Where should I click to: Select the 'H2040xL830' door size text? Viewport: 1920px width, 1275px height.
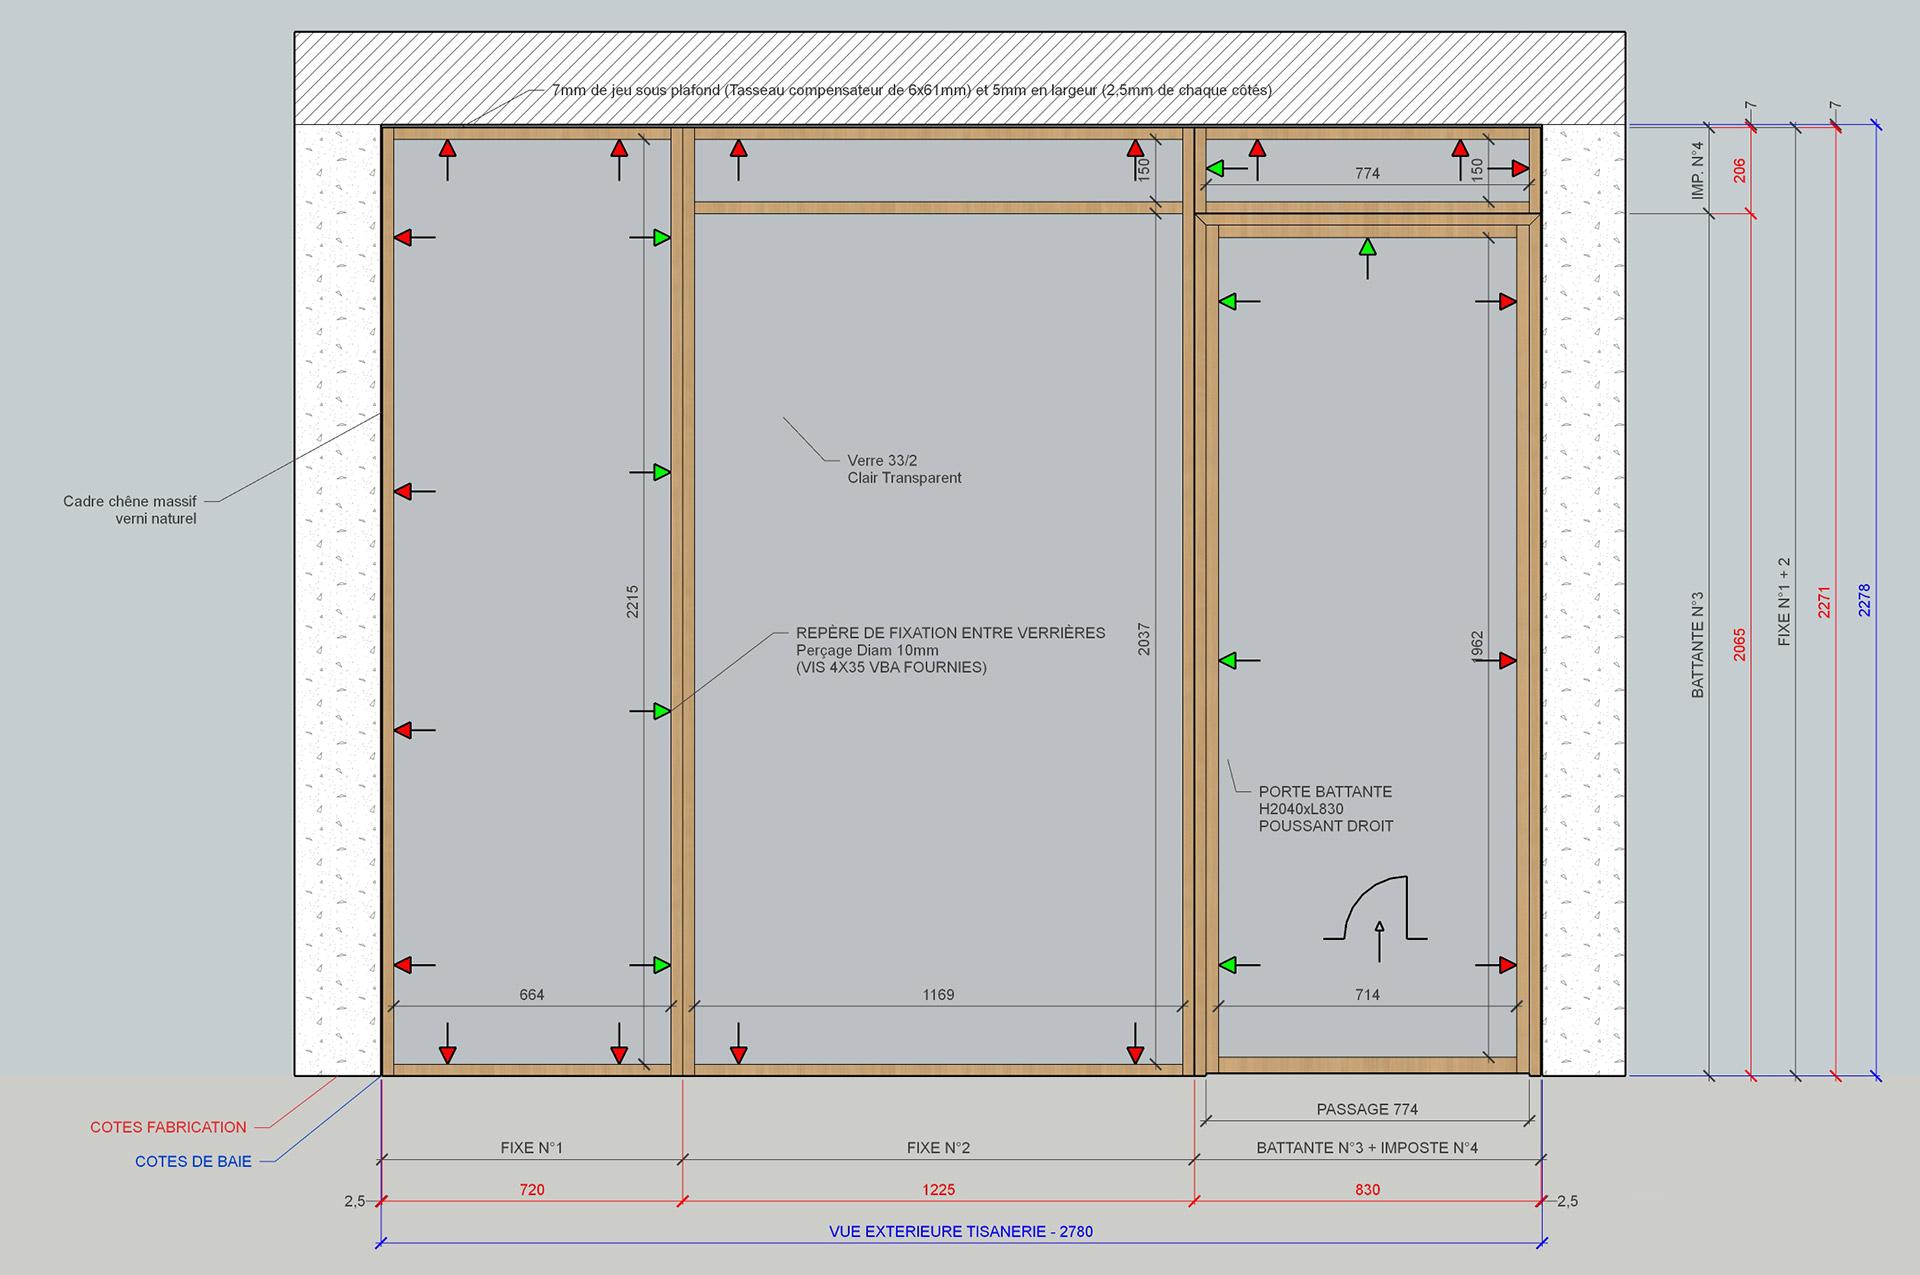pos(1301,809)
